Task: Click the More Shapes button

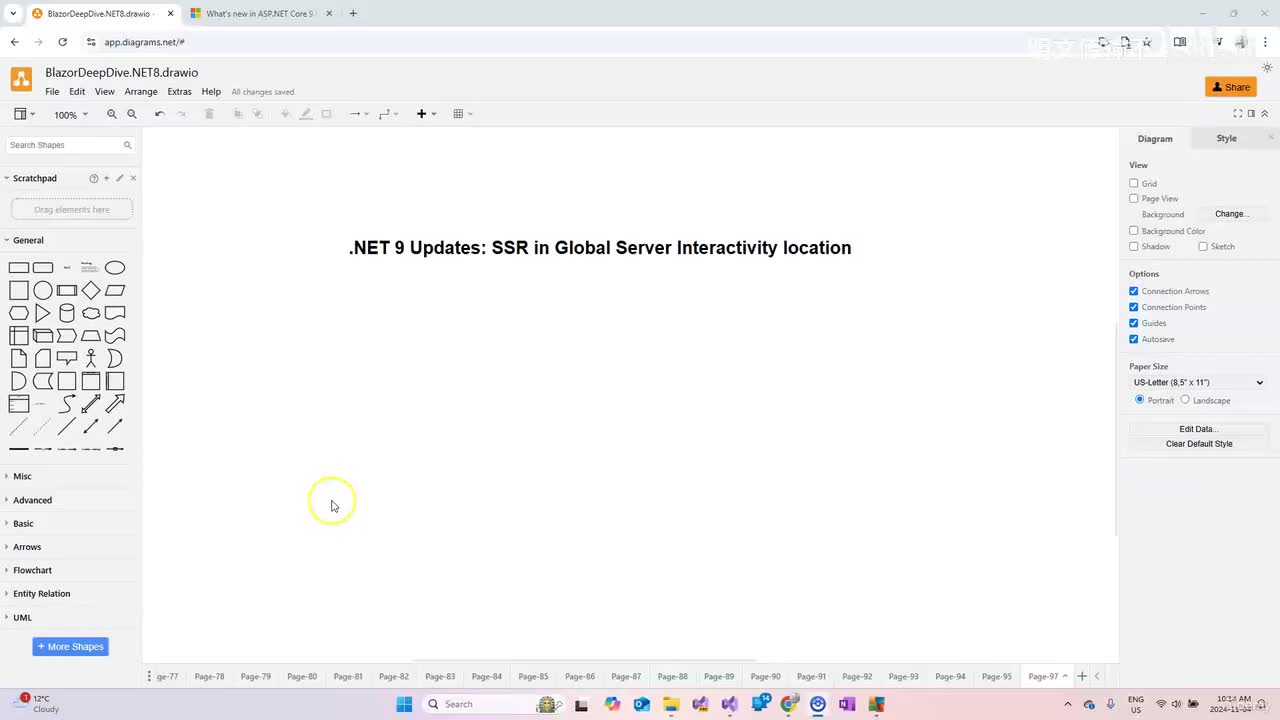Action: [x=70, y=647]
